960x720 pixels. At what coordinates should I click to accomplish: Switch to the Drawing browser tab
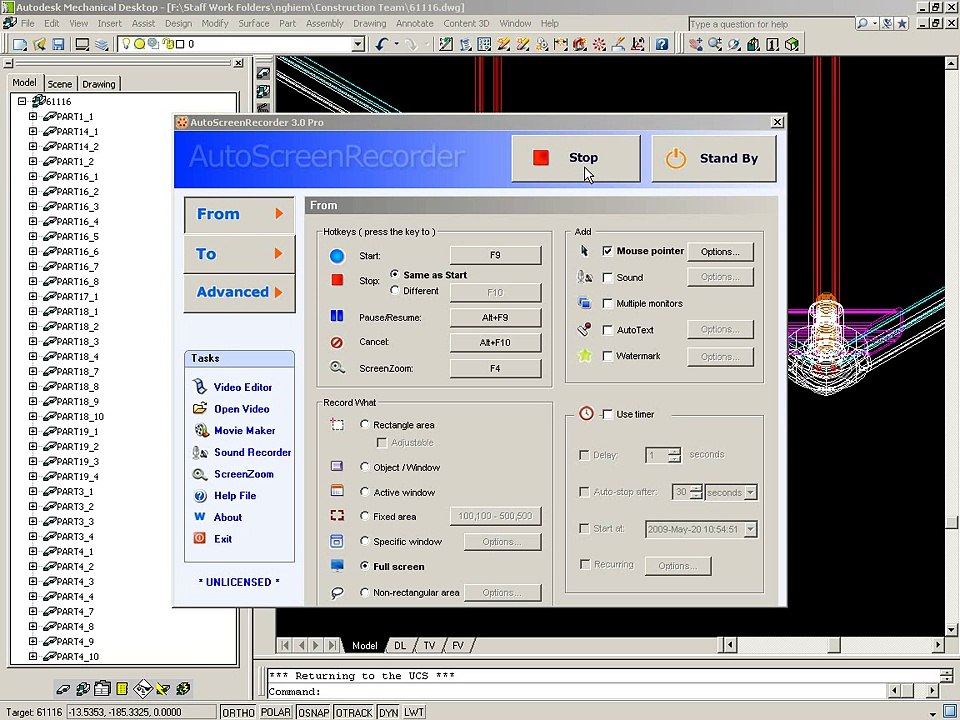(99, 84)
